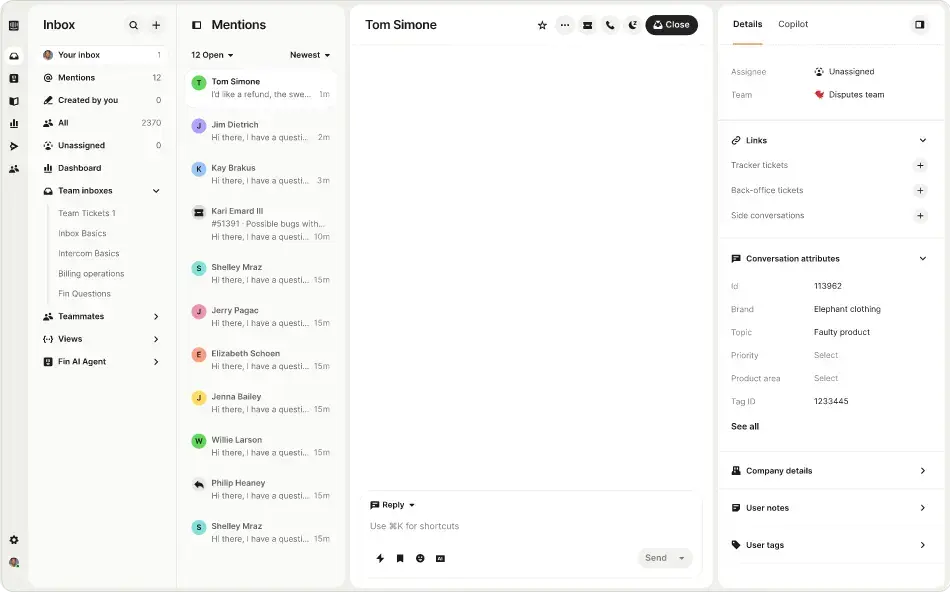Click the See all attributes link
This screenshot has width=950, height=592.
745,426
